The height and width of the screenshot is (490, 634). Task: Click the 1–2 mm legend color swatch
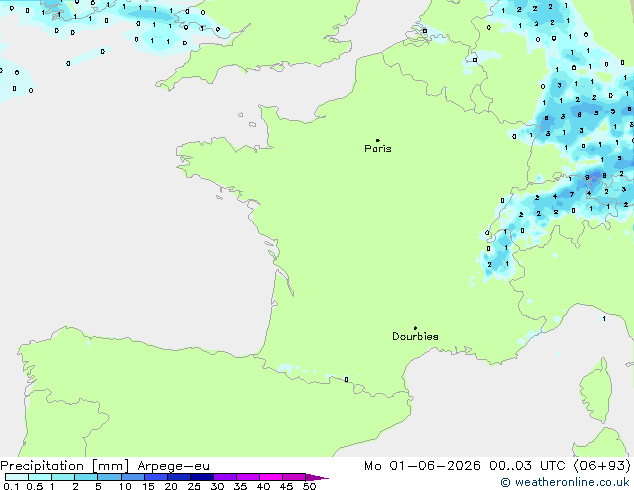tap(63, 477)
